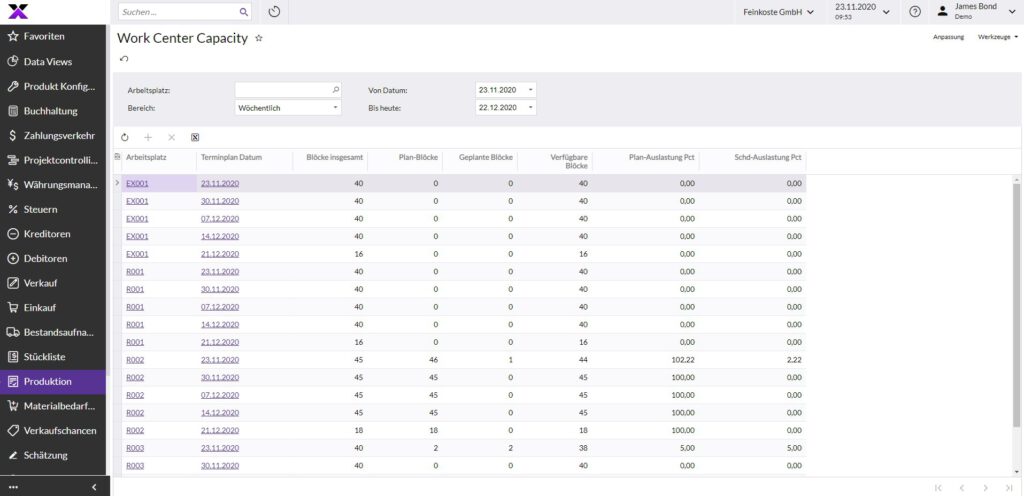Go to previous page arrow
This screenshot has height=496, width=1024.
[x=962, y=488]
